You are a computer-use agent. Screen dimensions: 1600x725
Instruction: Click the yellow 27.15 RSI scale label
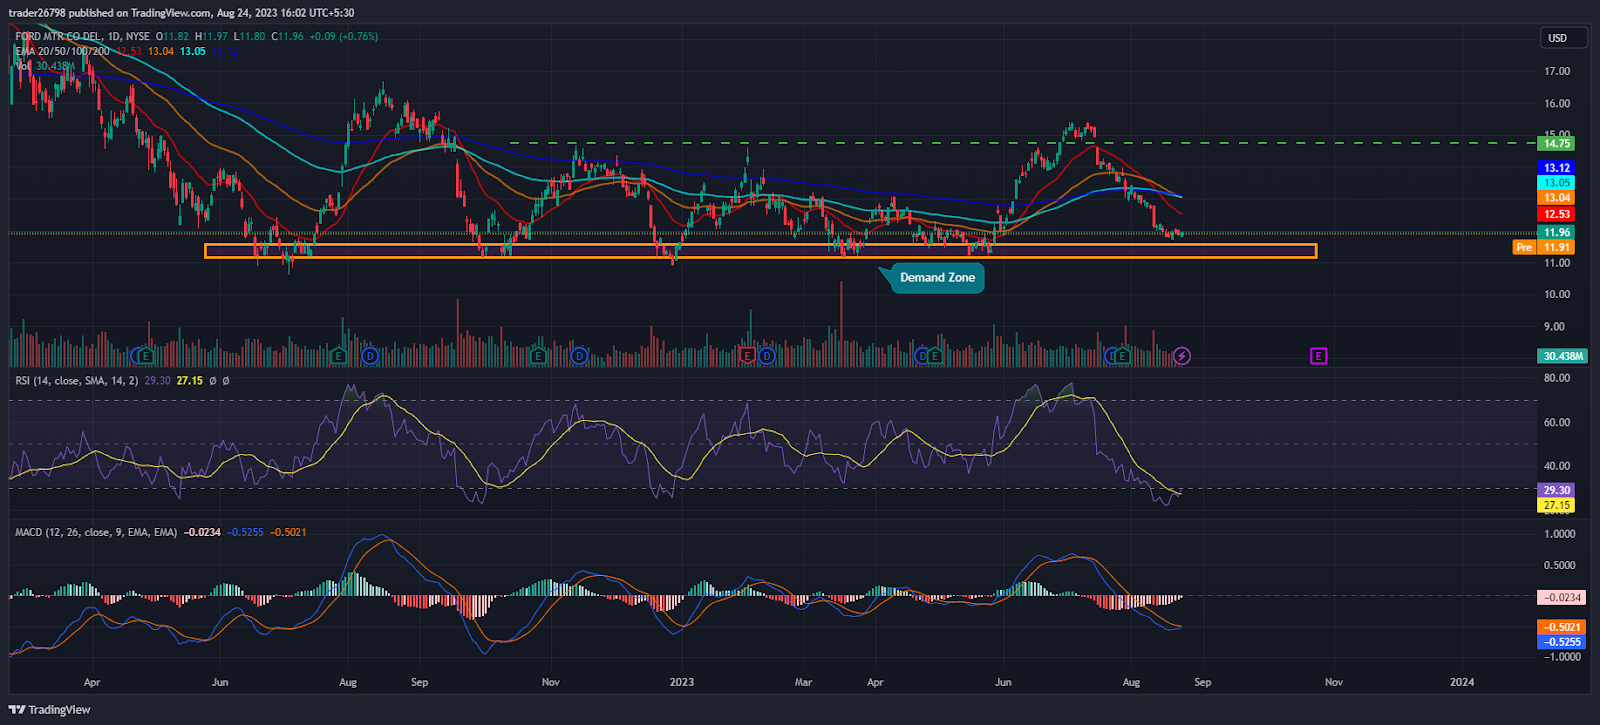[x=1557, y=505]
